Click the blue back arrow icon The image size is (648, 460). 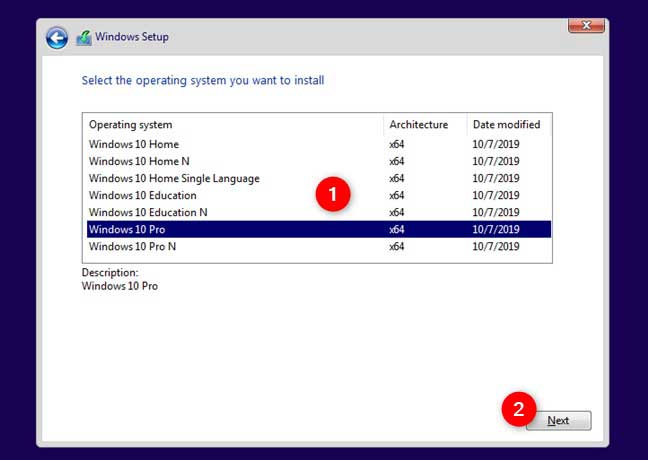(x=57, y=38)
